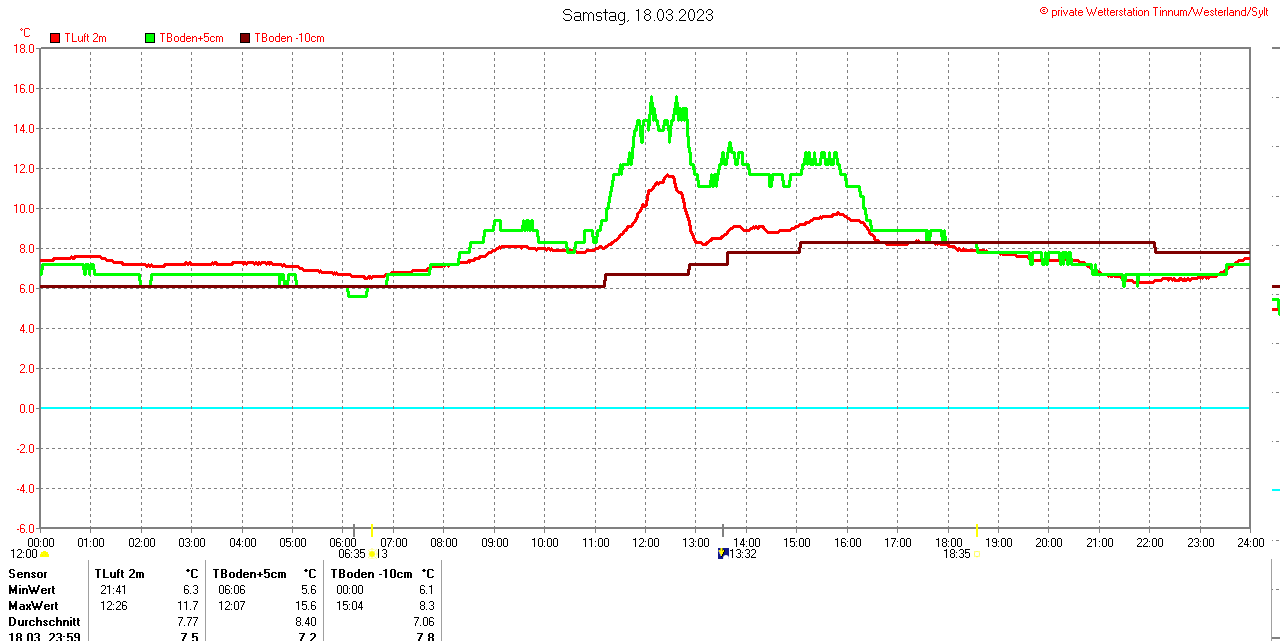Select the MaxWert row label in the table
This screenshot has width=1280, height=641.
[x=33, y=606]
